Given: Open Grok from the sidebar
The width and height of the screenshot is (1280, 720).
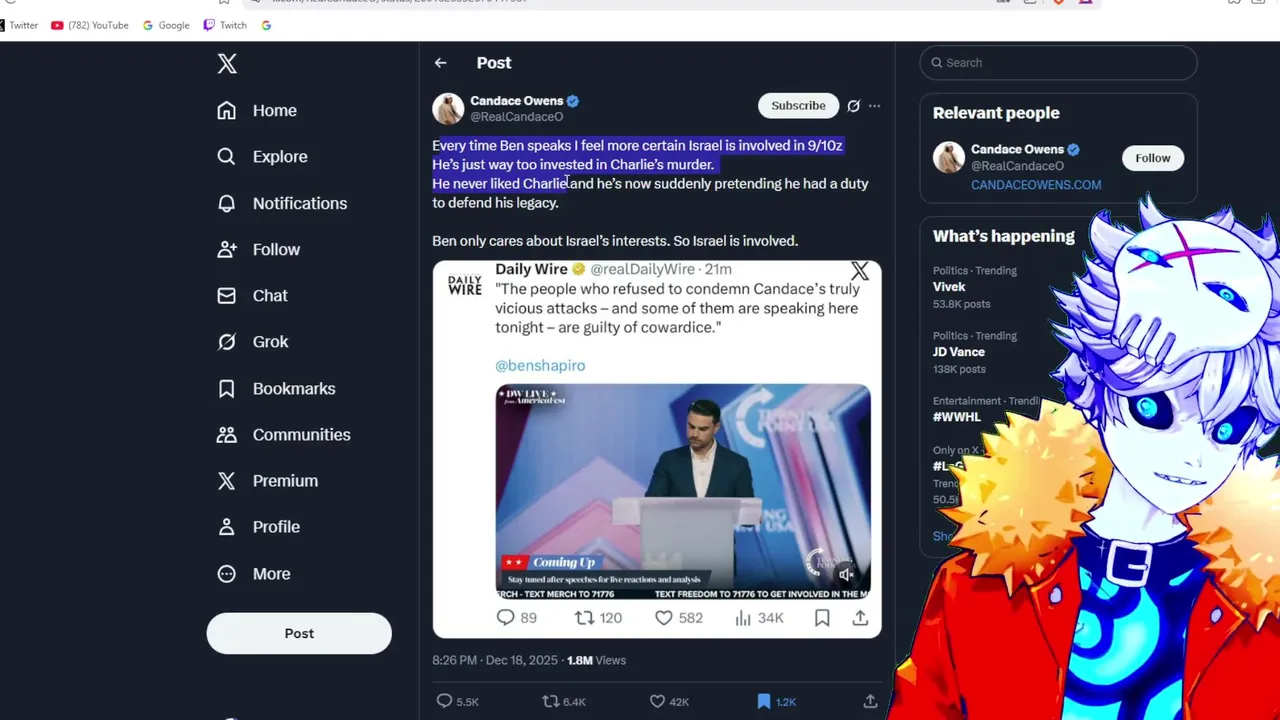Looking at the screenshot, I should [x=253, y=341].
